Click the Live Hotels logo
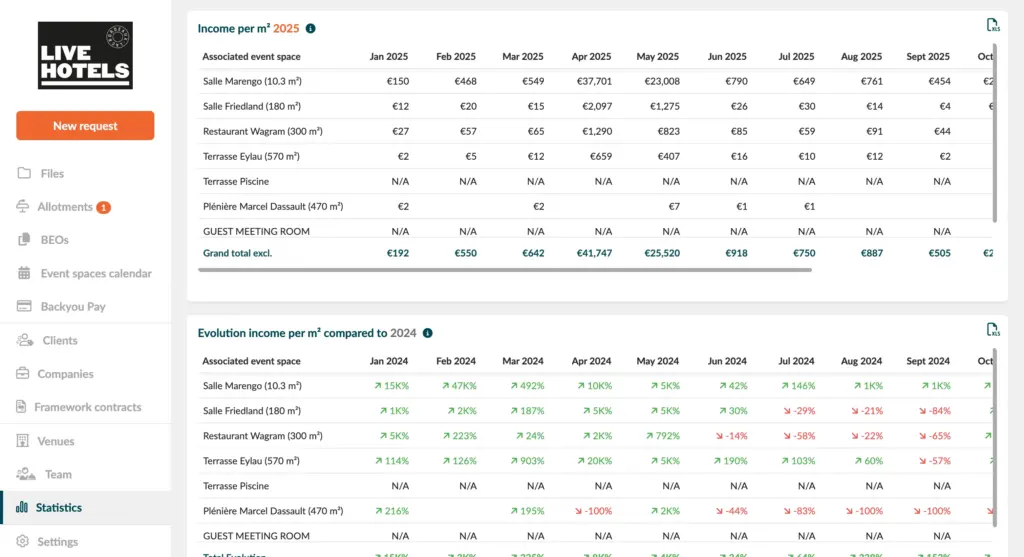The width and height of the screenshot is (1024, 557). [x=85, y=57]
